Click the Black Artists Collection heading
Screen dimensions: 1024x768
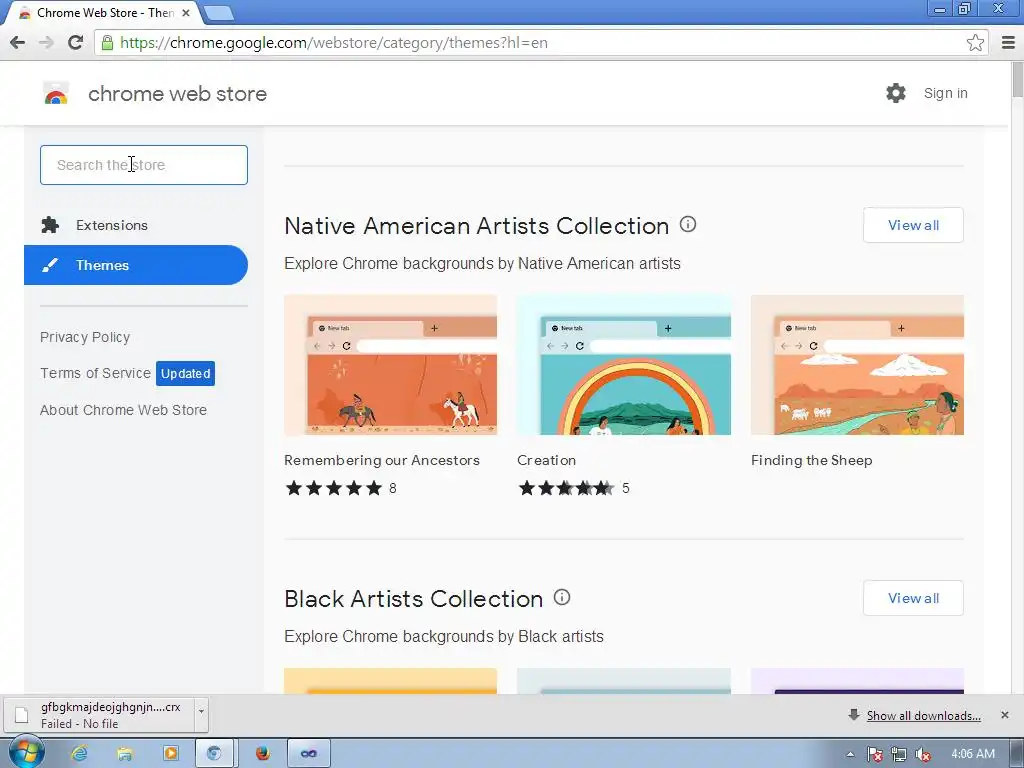click(x=413, y=599)
